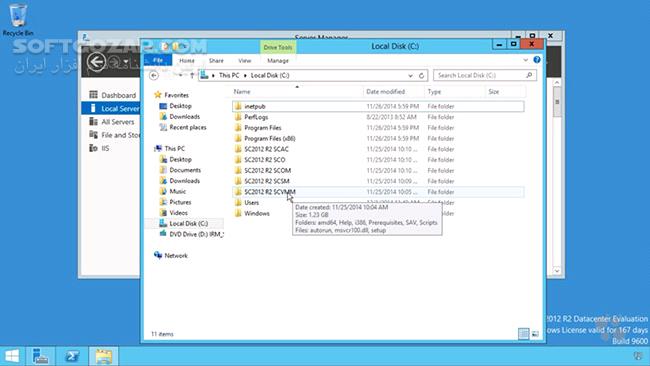Click the Windows folder icon

[x=238, y=213]
